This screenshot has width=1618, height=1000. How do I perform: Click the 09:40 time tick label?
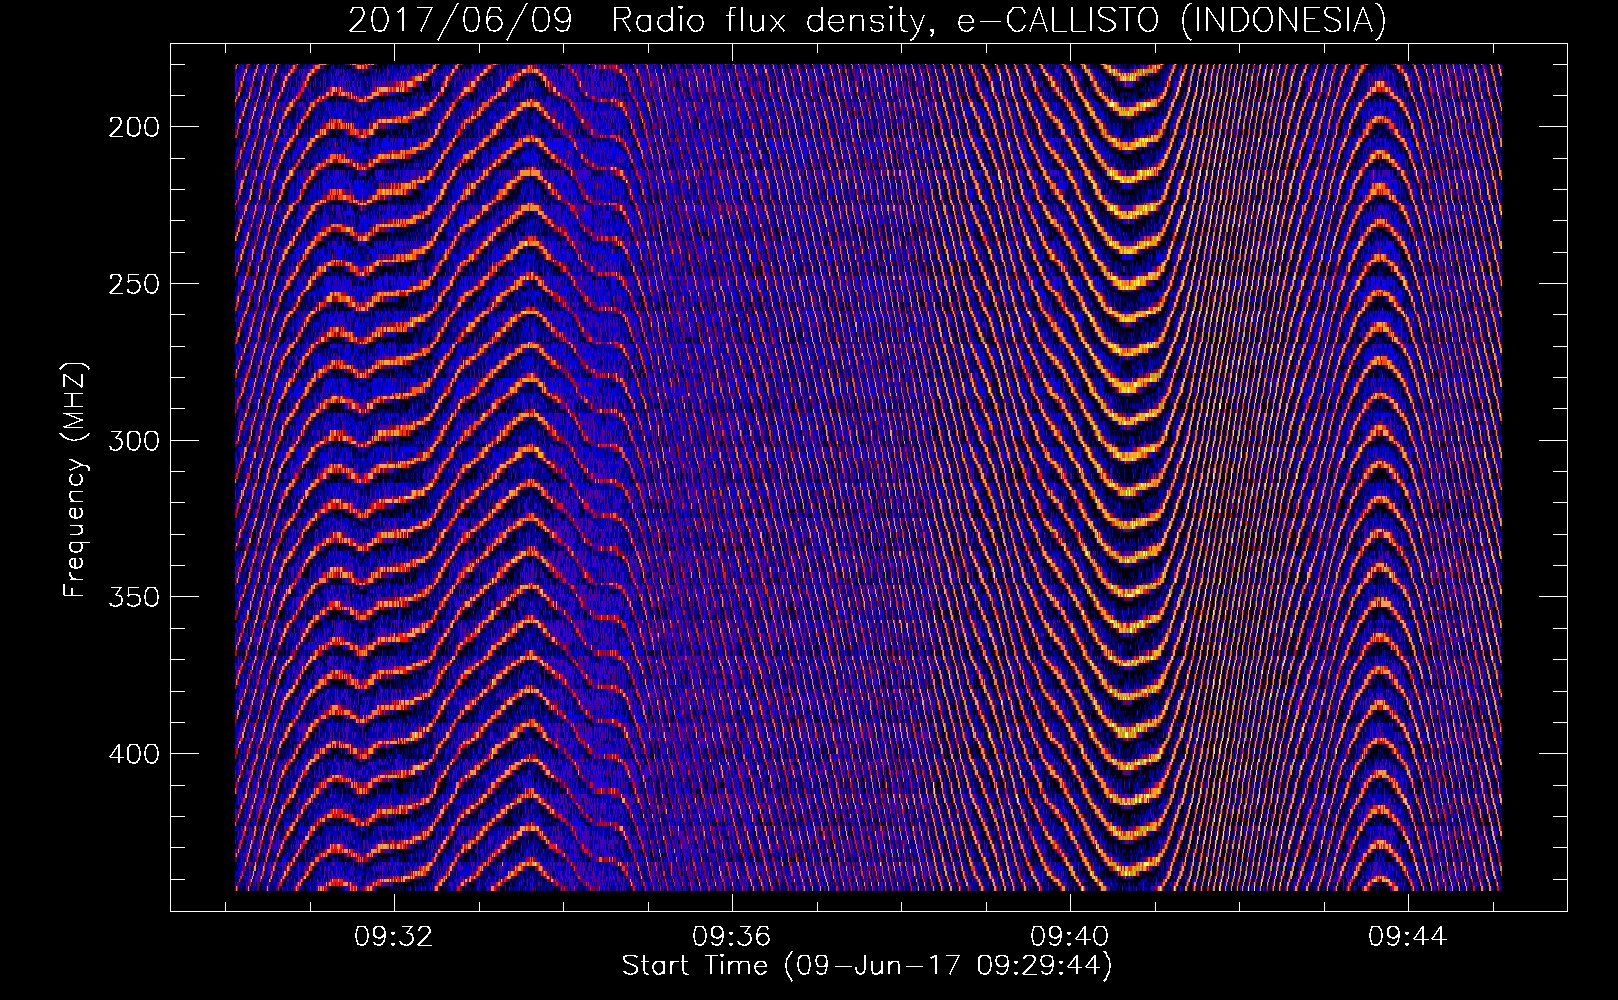click(1070, 936)
